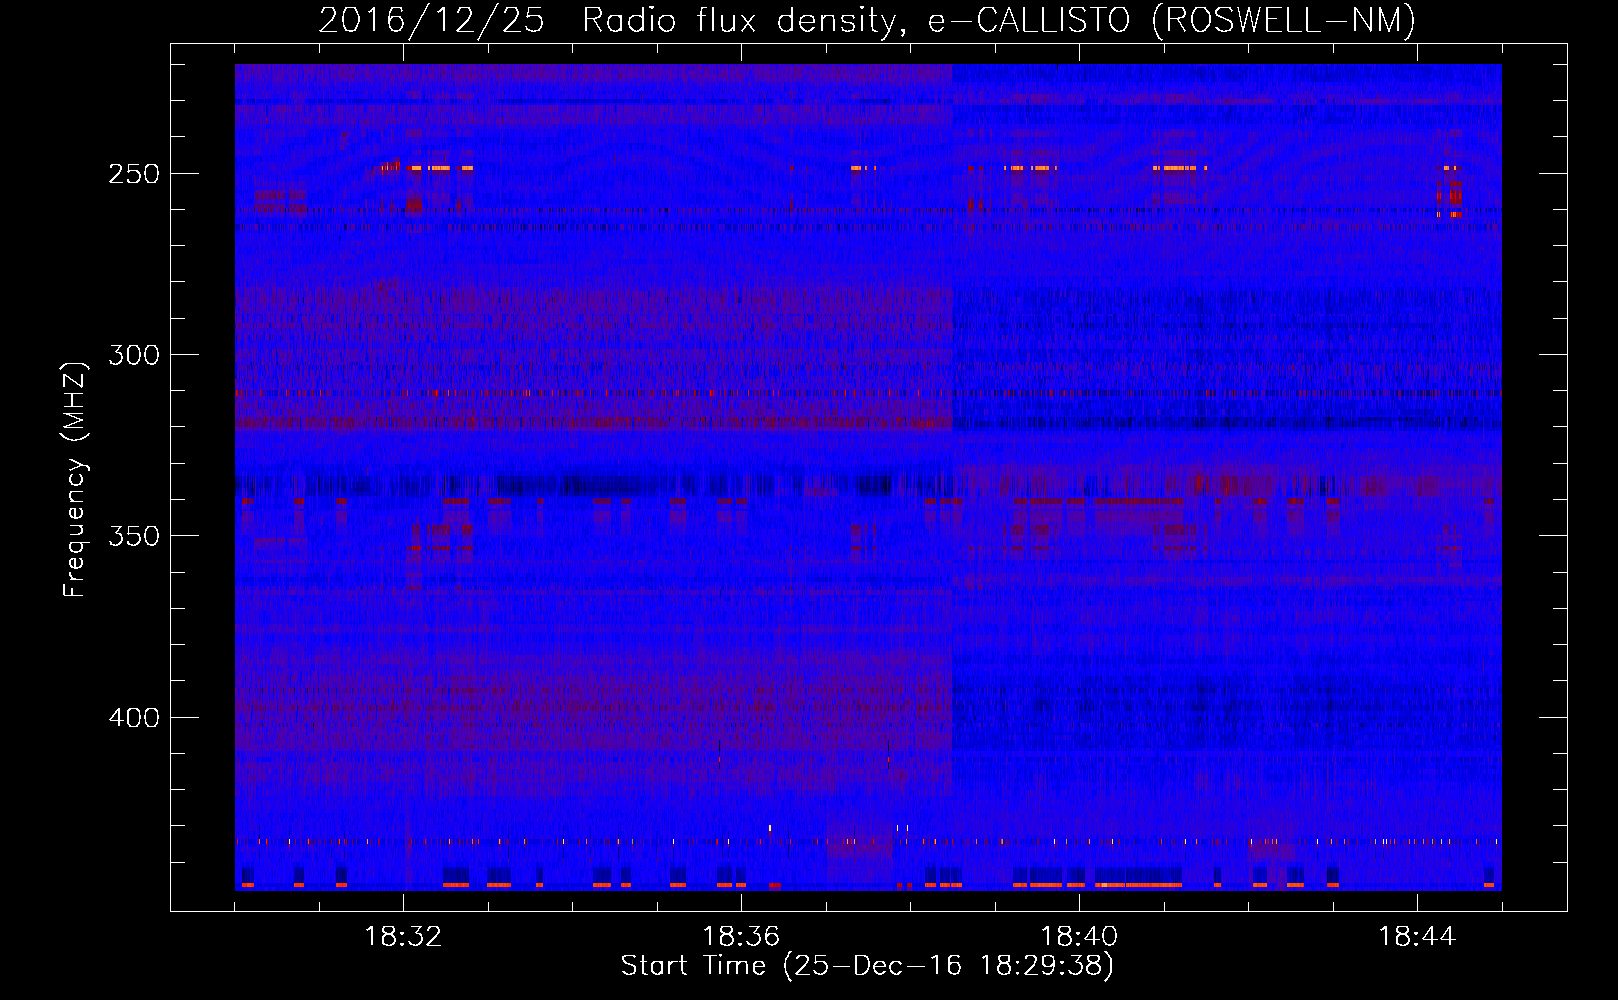Click the 300 frequency tick label

pos(134,355)
